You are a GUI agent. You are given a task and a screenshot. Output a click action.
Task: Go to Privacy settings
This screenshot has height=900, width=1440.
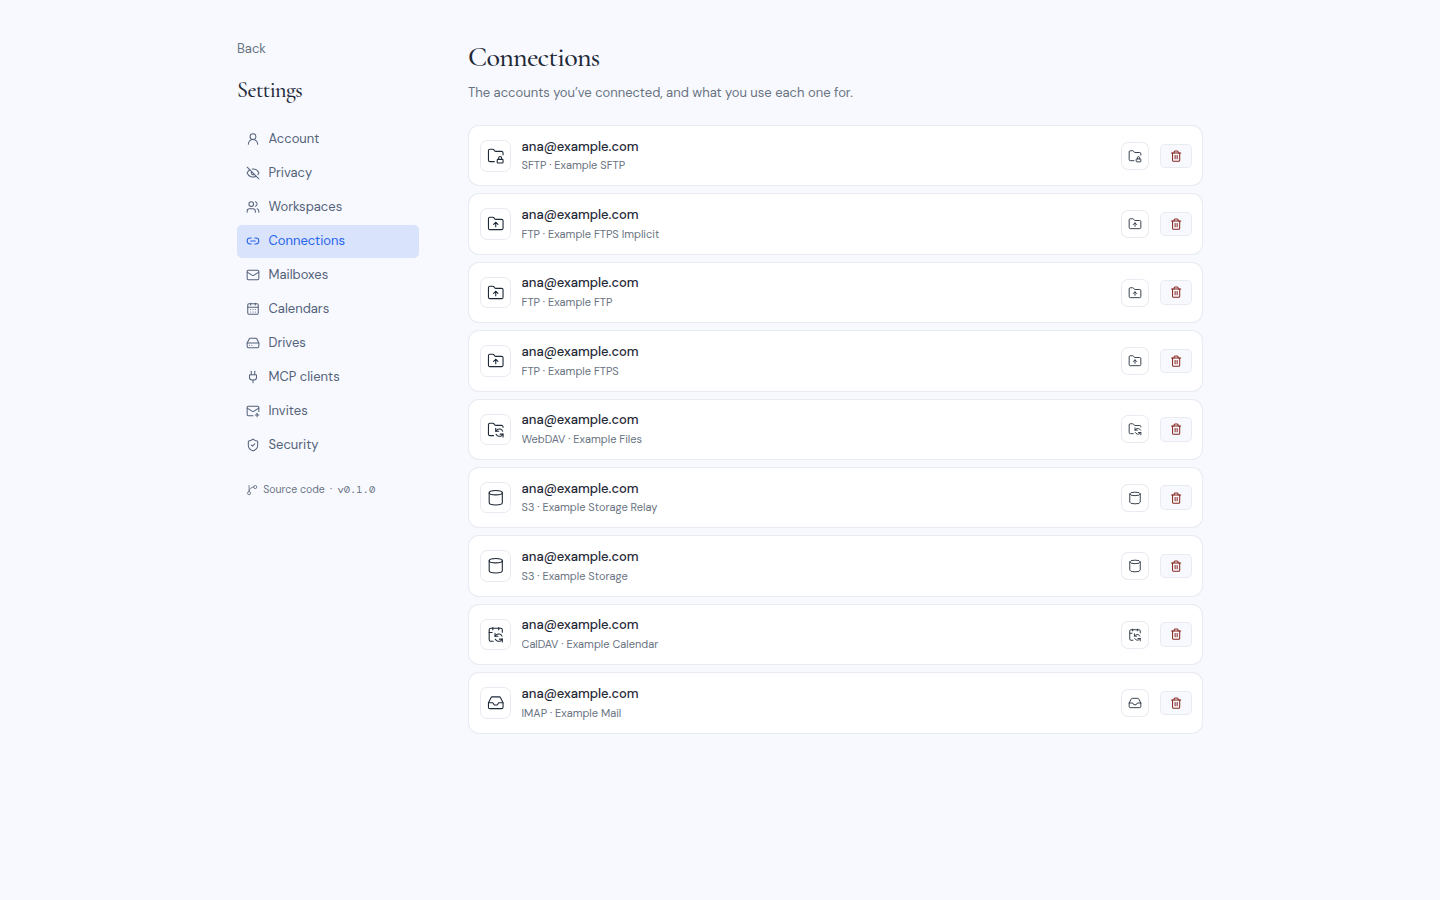coord(328,173)
